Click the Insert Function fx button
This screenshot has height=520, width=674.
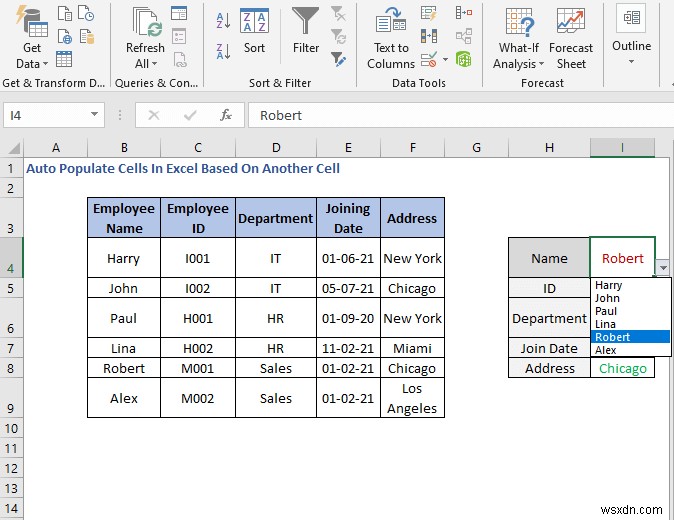226,115
